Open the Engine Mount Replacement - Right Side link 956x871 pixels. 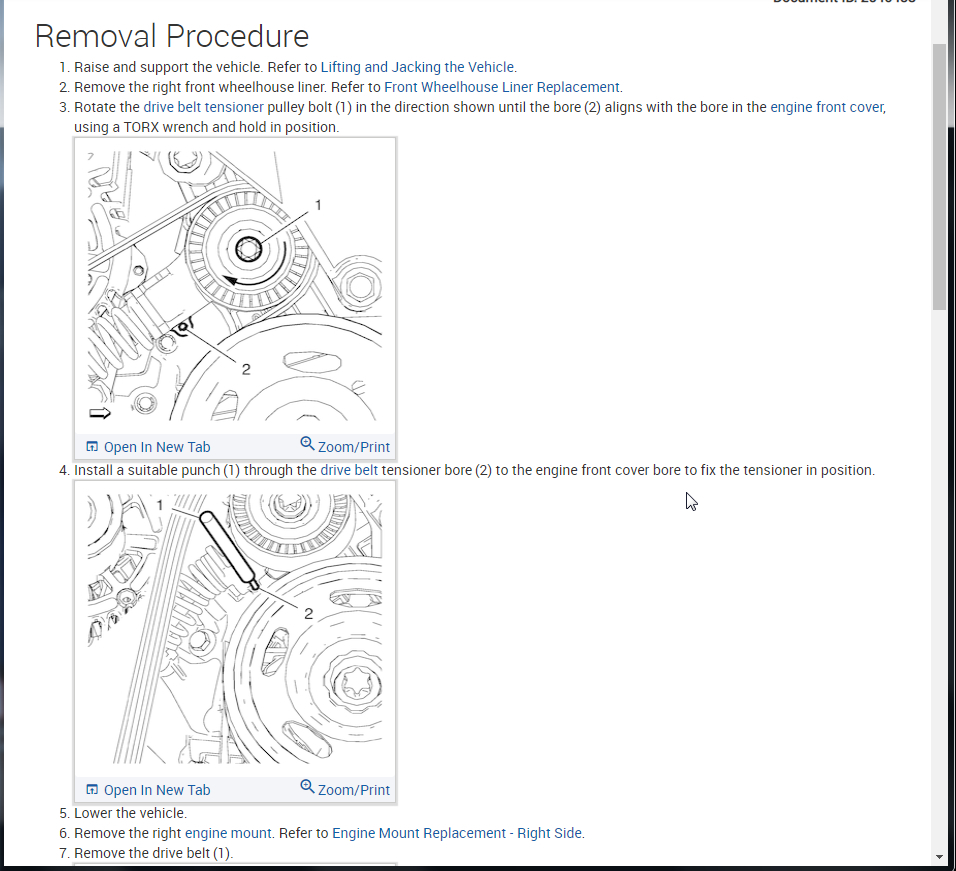(x=457, y=833)
